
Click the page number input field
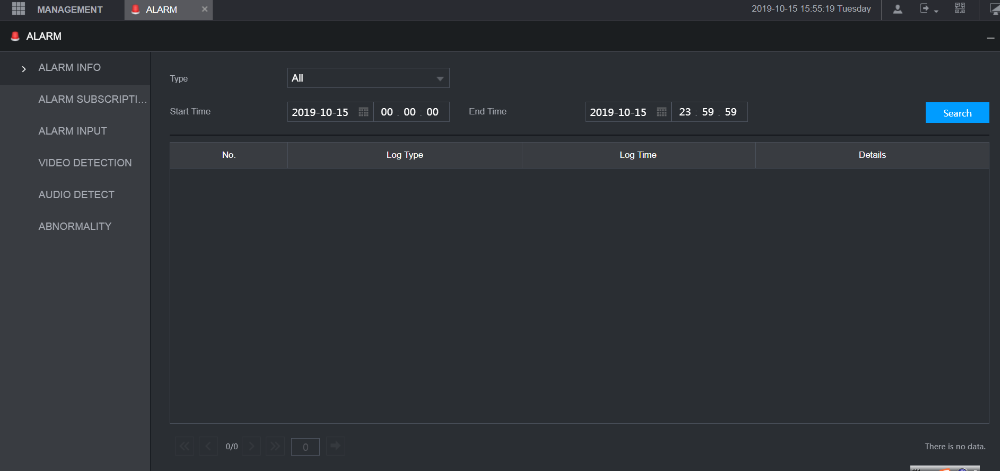[305, 446]
